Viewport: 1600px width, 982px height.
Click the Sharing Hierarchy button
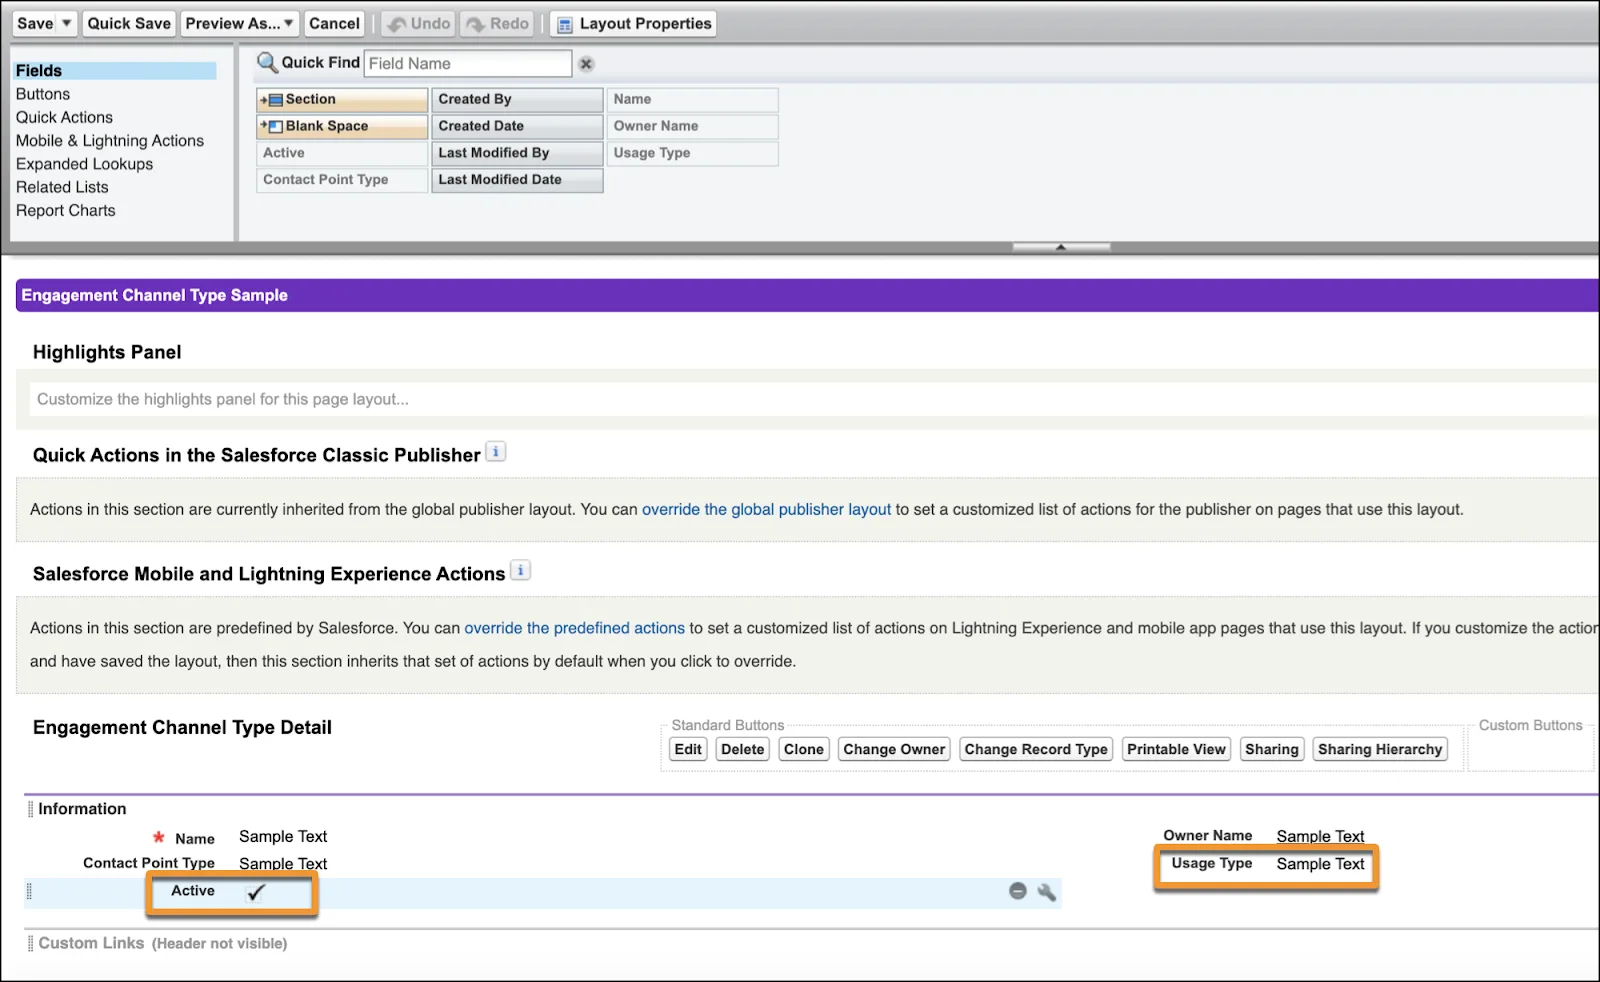[1380, 750]
